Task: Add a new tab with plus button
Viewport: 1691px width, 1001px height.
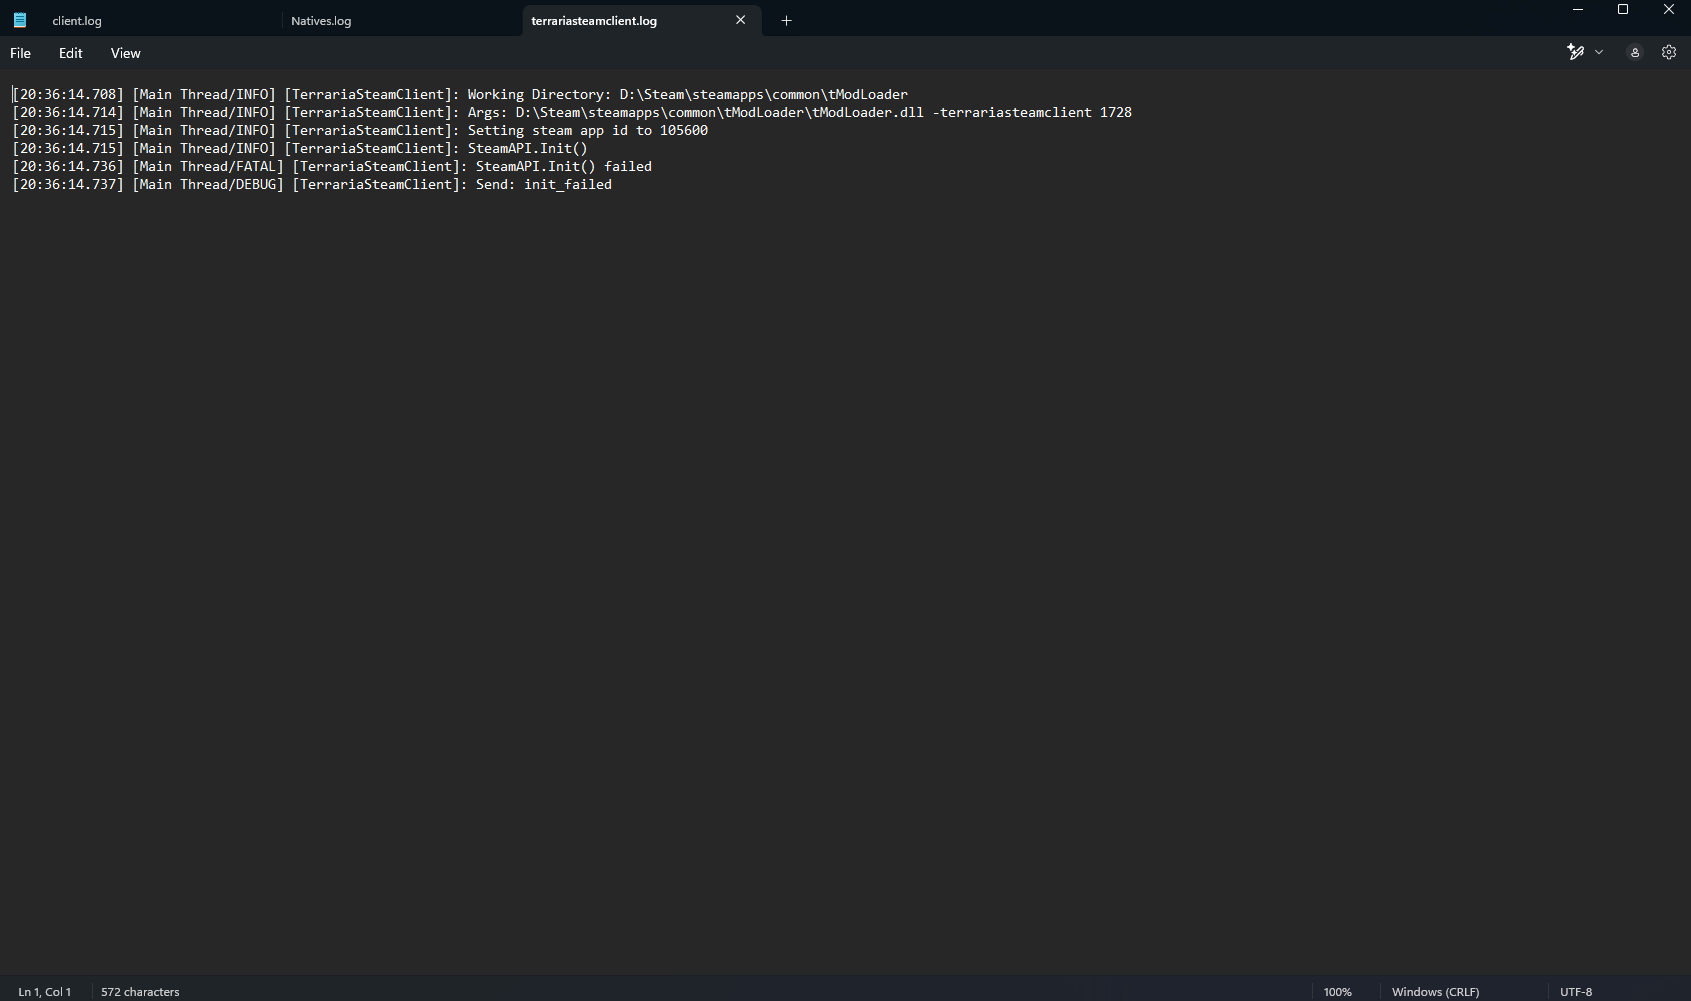Action: coord(786,20)
